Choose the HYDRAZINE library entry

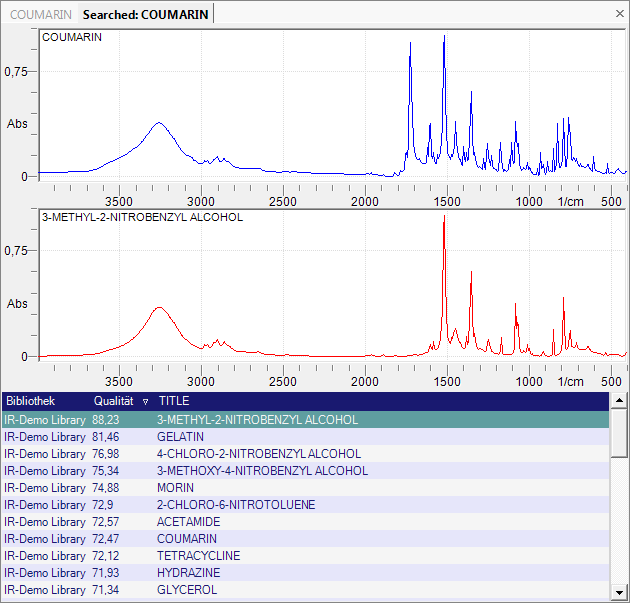click(x=188, y=573)
